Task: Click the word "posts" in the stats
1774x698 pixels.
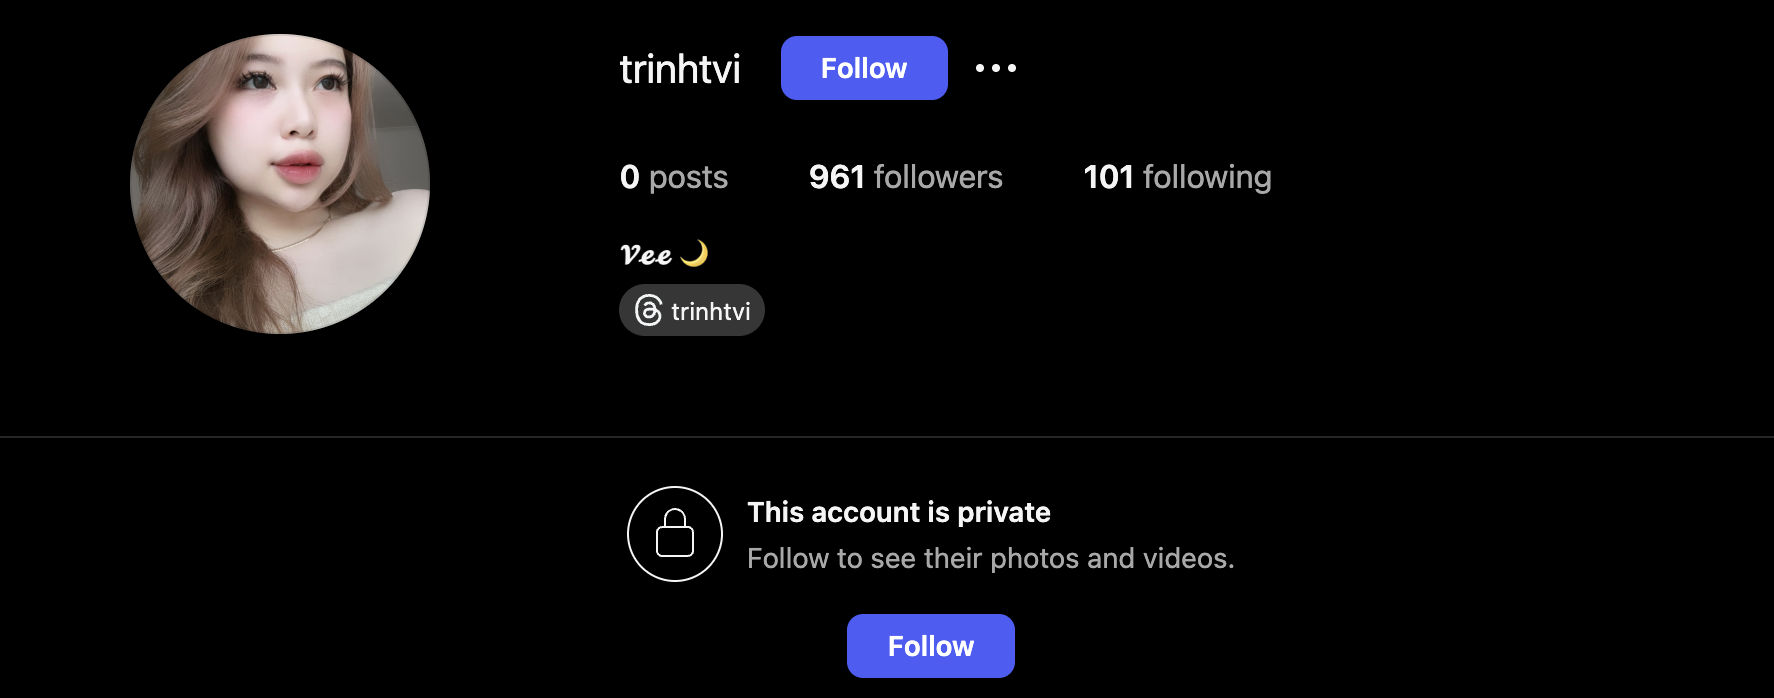Action: point(688,177)
